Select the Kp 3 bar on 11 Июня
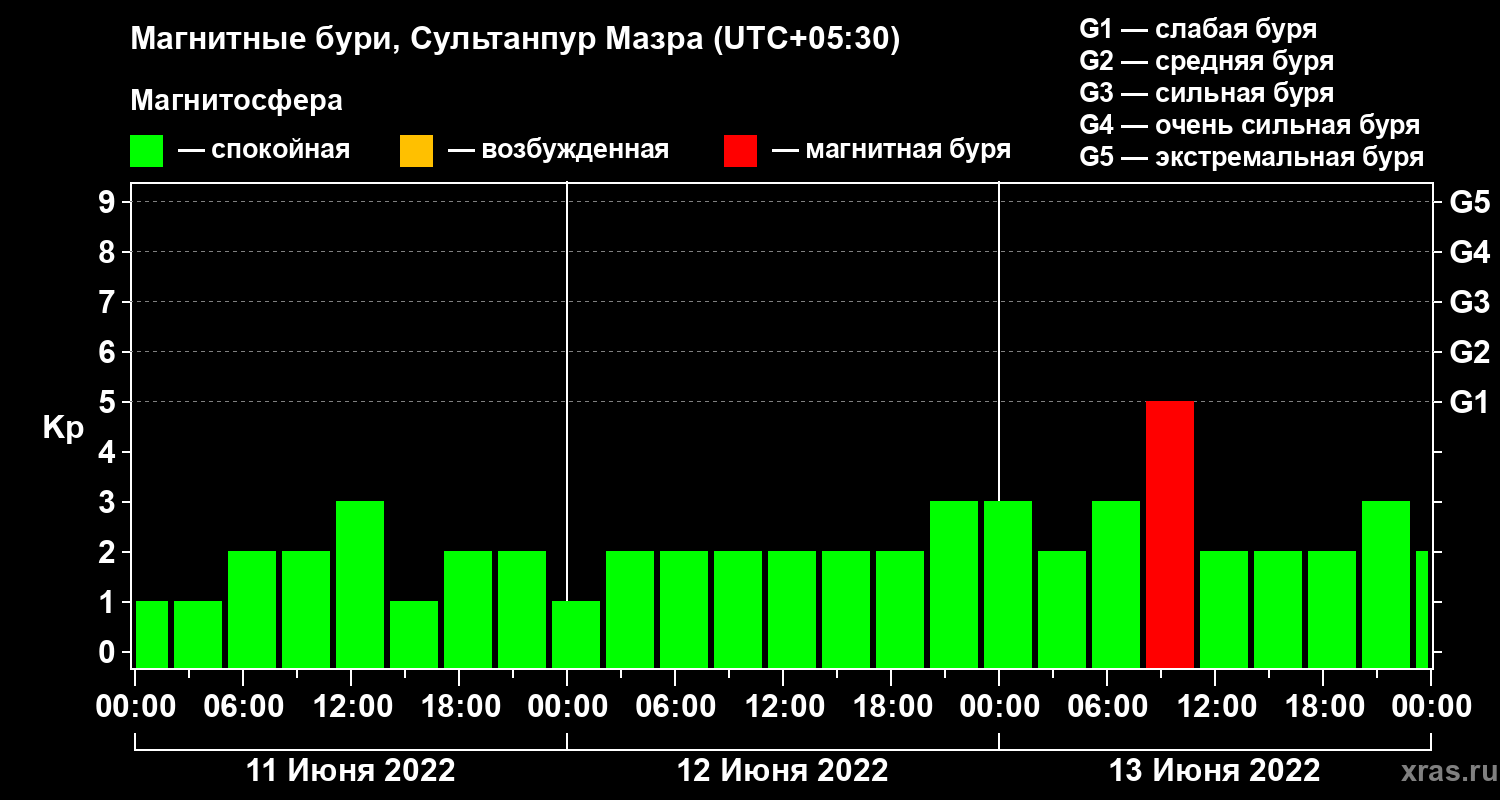The image size is (1500, 800). 360,585
